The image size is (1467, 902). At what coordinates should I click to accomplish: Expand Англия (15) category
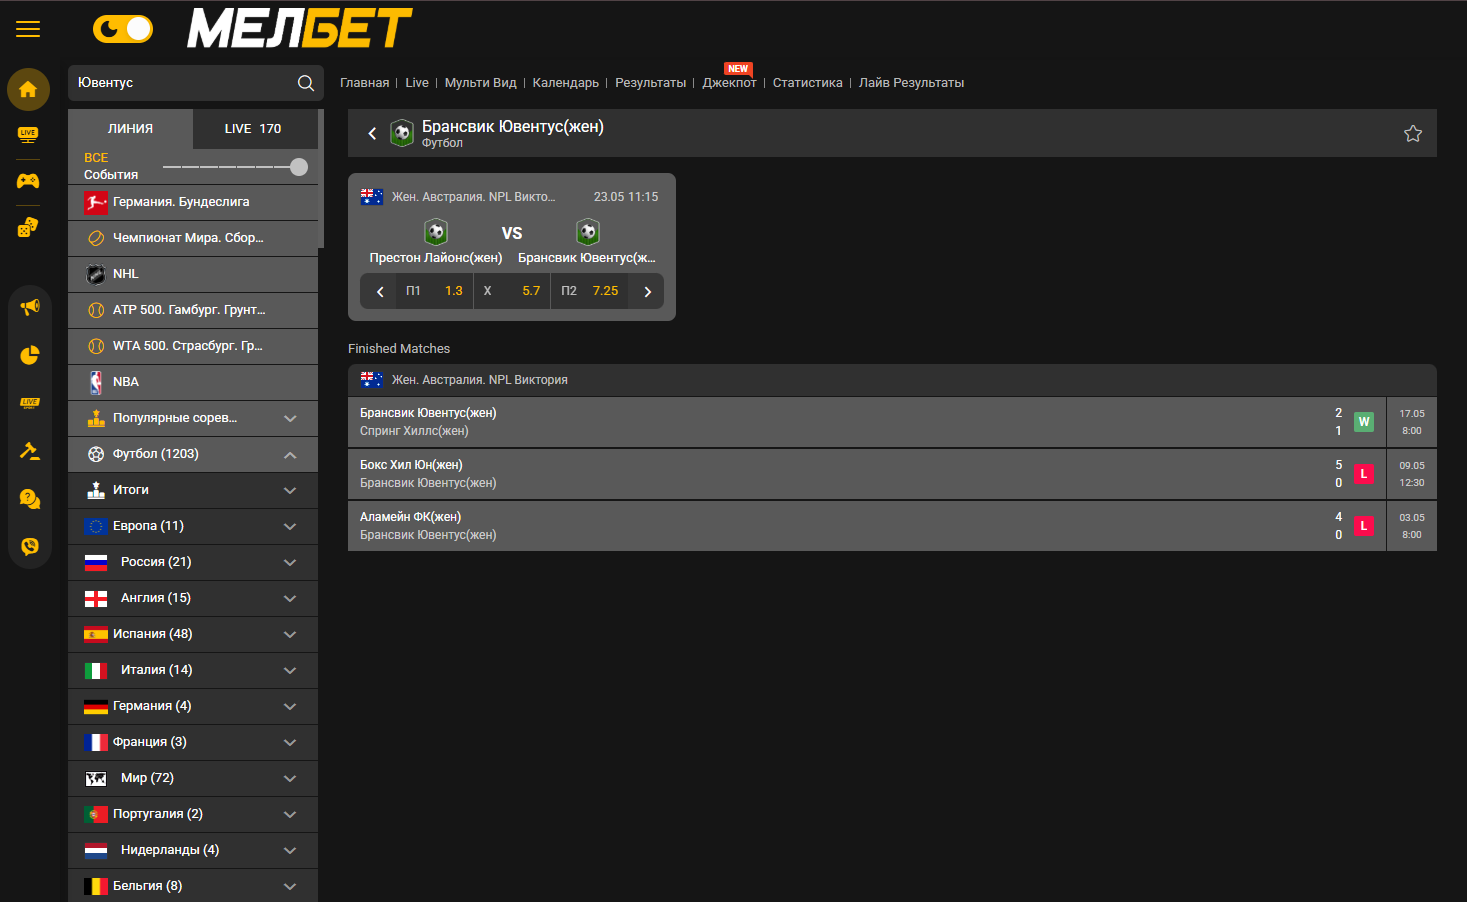193,598
